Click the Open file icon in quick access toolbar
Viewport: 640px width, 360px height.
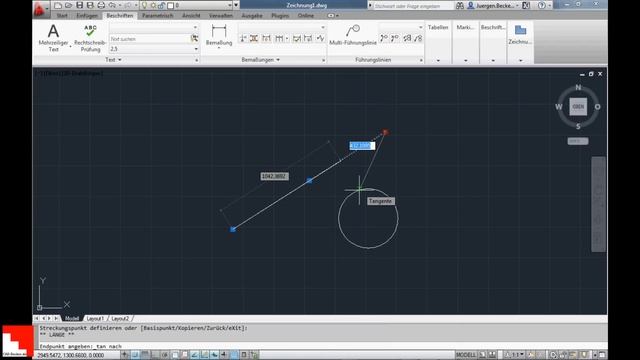[68, 5]
